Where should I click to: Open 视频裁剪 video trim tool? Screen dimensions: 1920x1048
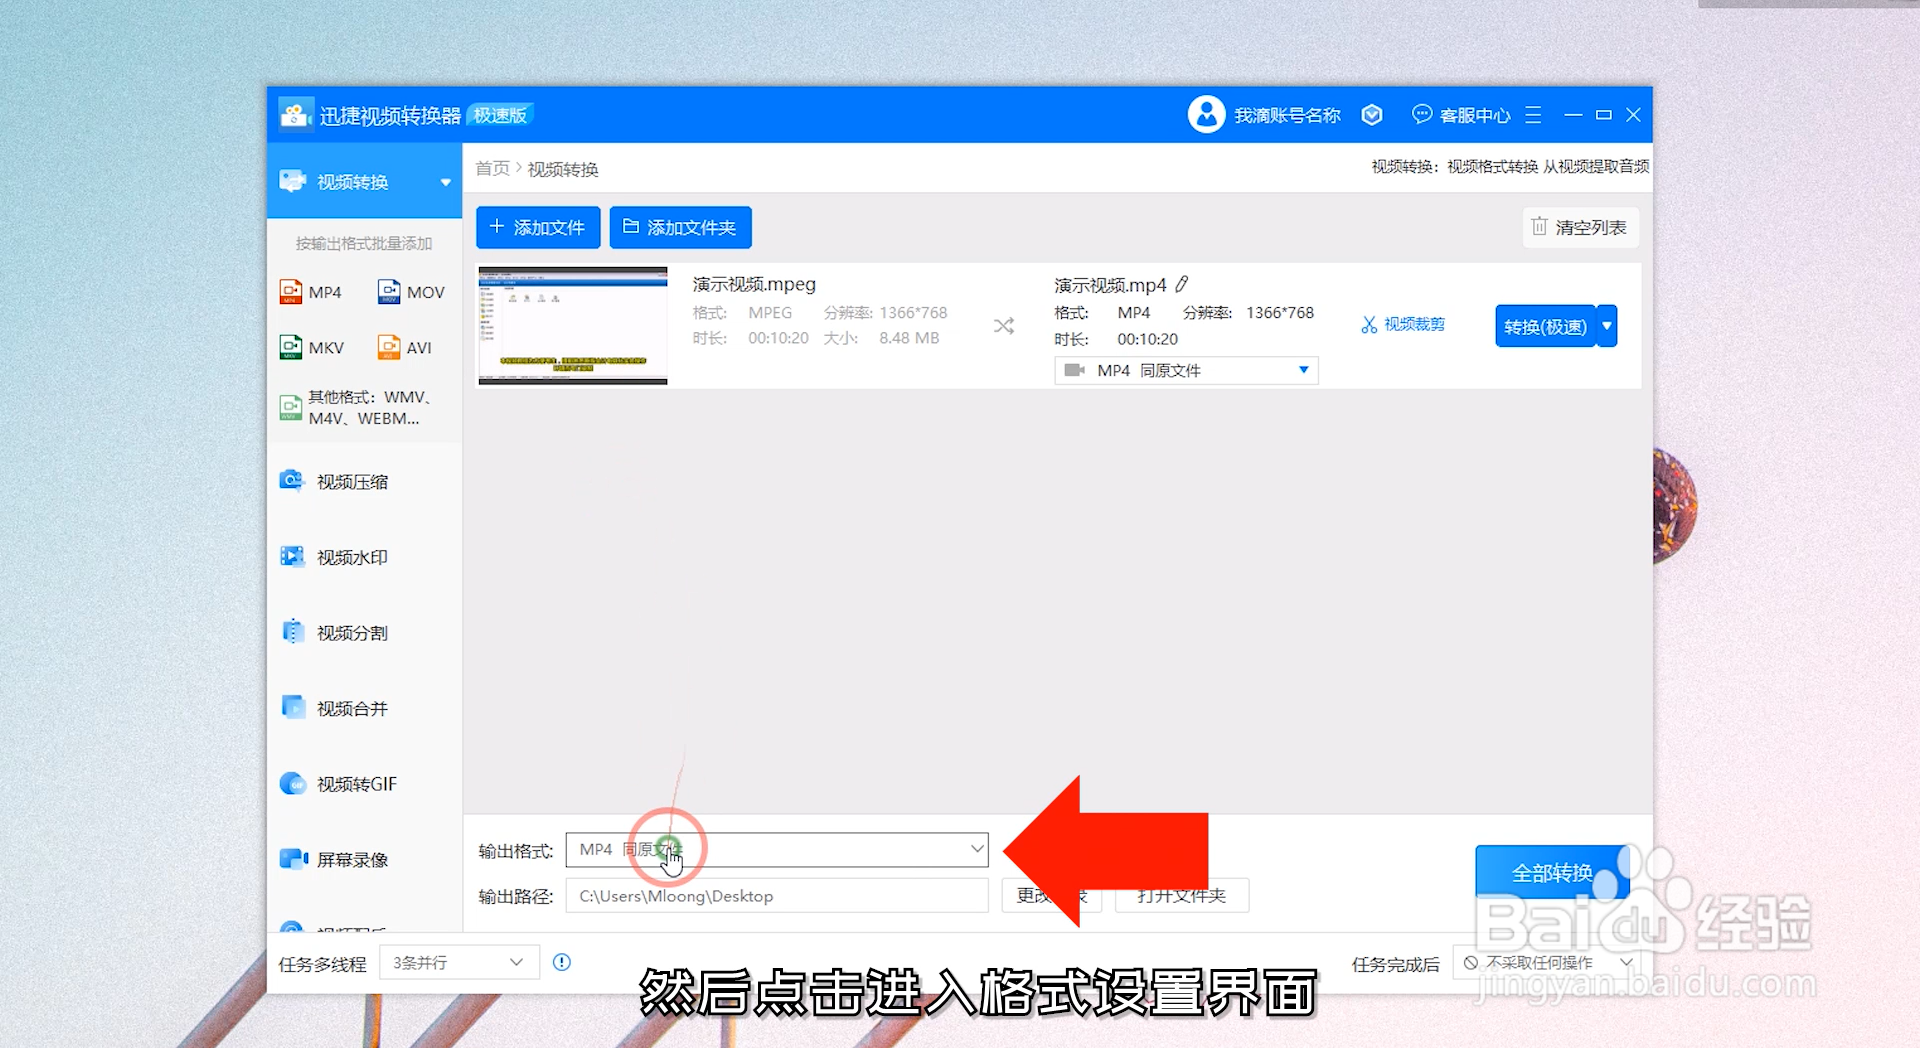tap(1403, 324)
